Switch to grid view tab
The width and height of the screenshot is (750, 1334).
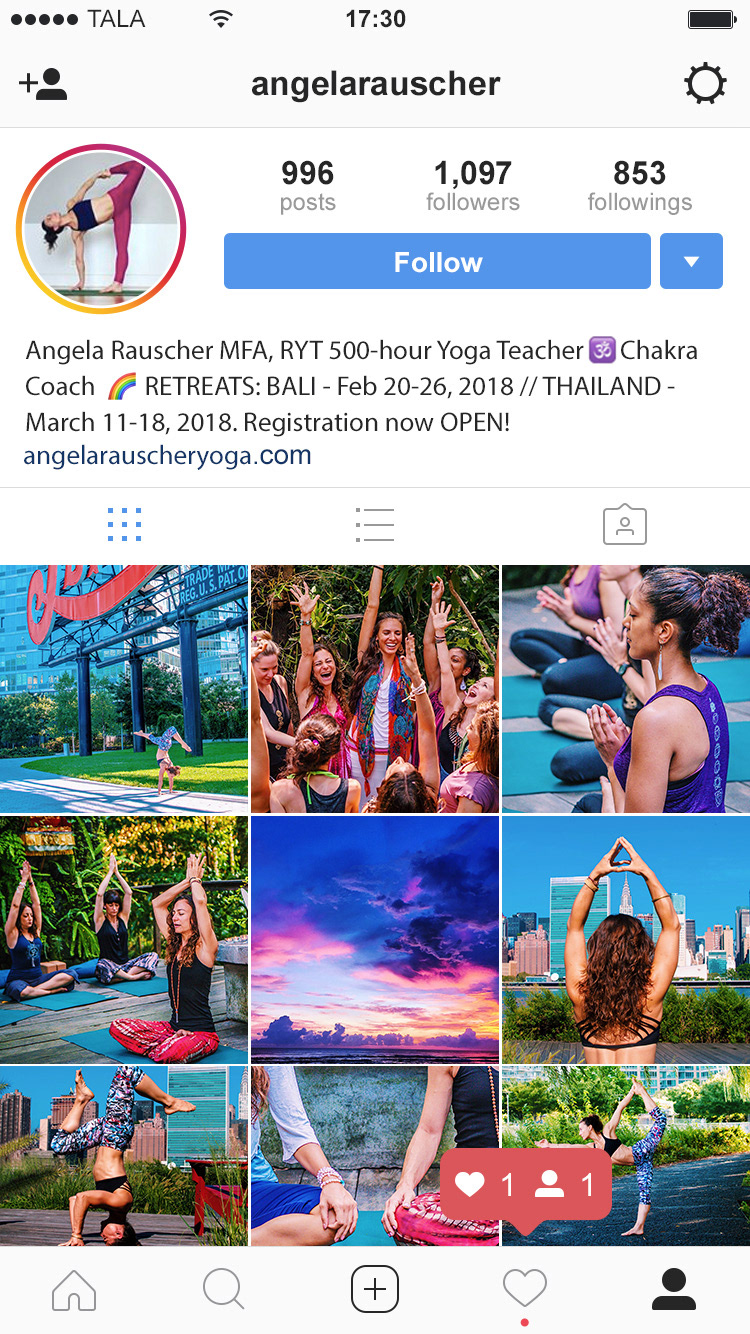(x=124, y=524)
